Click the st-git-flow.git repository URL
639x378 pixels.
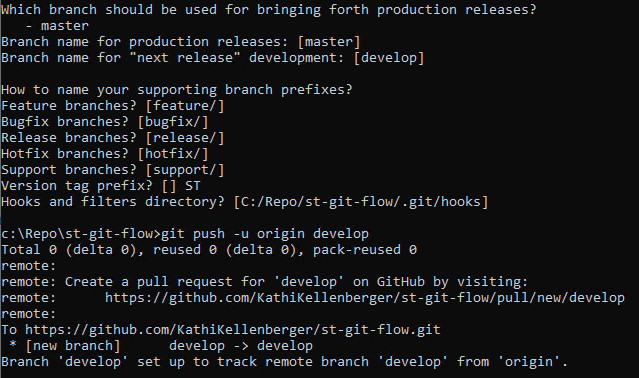coord(233,330)
